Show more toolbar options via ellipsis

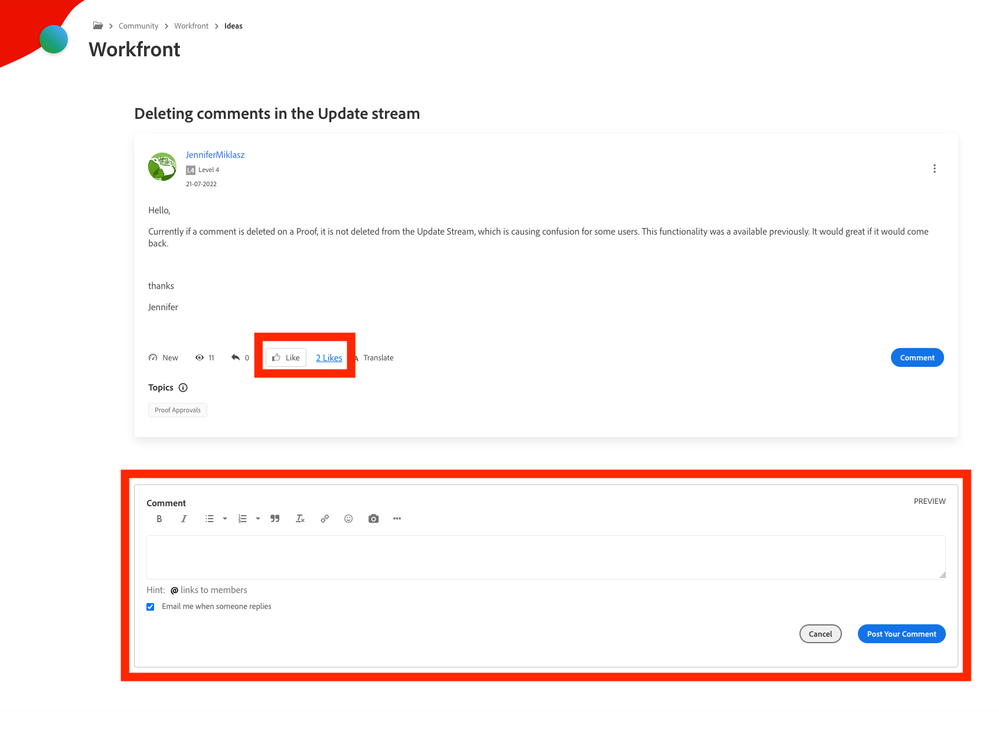pyautogui.click(x=397, y=519)
